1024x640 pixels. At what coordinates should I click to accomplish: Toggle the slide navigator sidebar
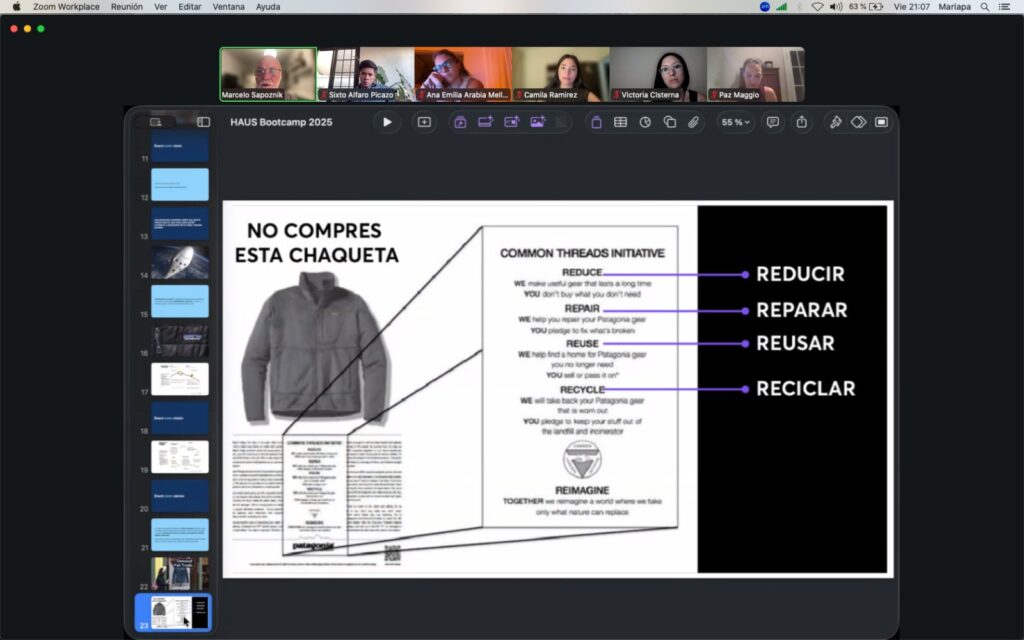click(203, 122)
